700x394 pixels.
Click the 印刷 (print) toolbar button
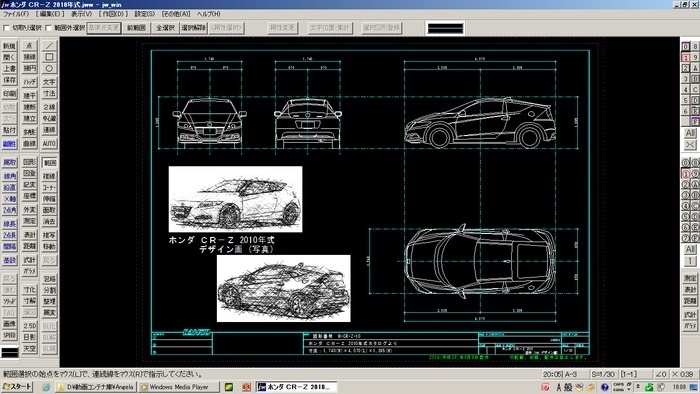pos(9,94)
